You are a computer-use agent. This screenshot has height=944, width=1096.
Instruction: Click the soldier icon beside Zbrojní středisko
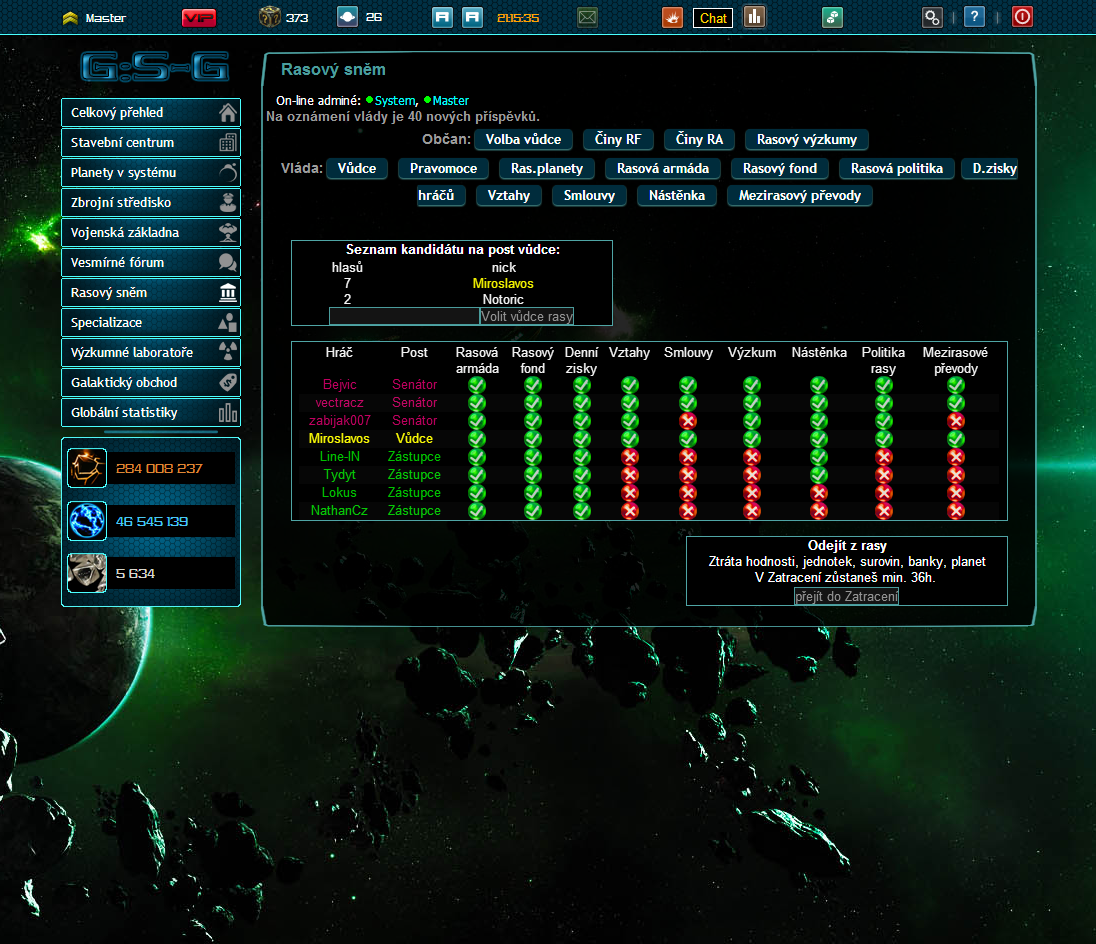coord(228,203)
